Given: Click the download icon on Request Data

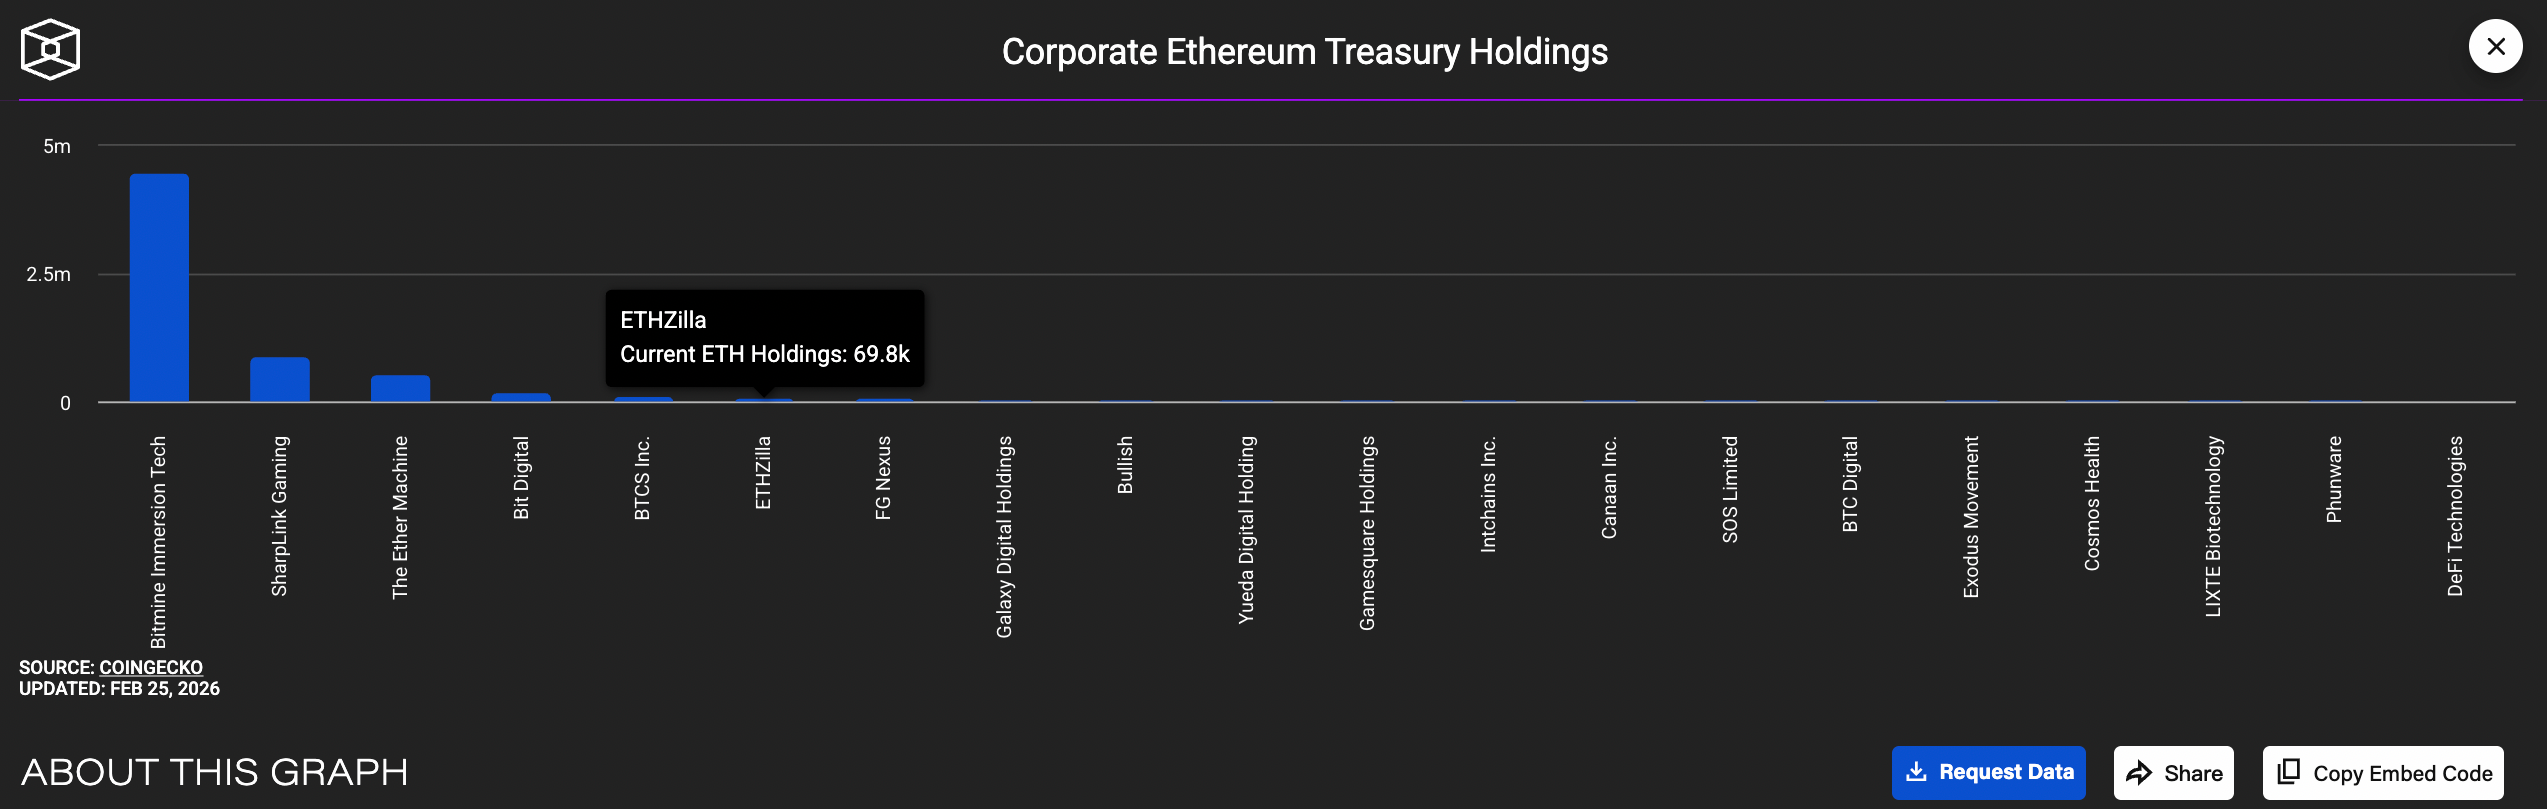Looking at the screenshot, I should (x=1916, y=772).
